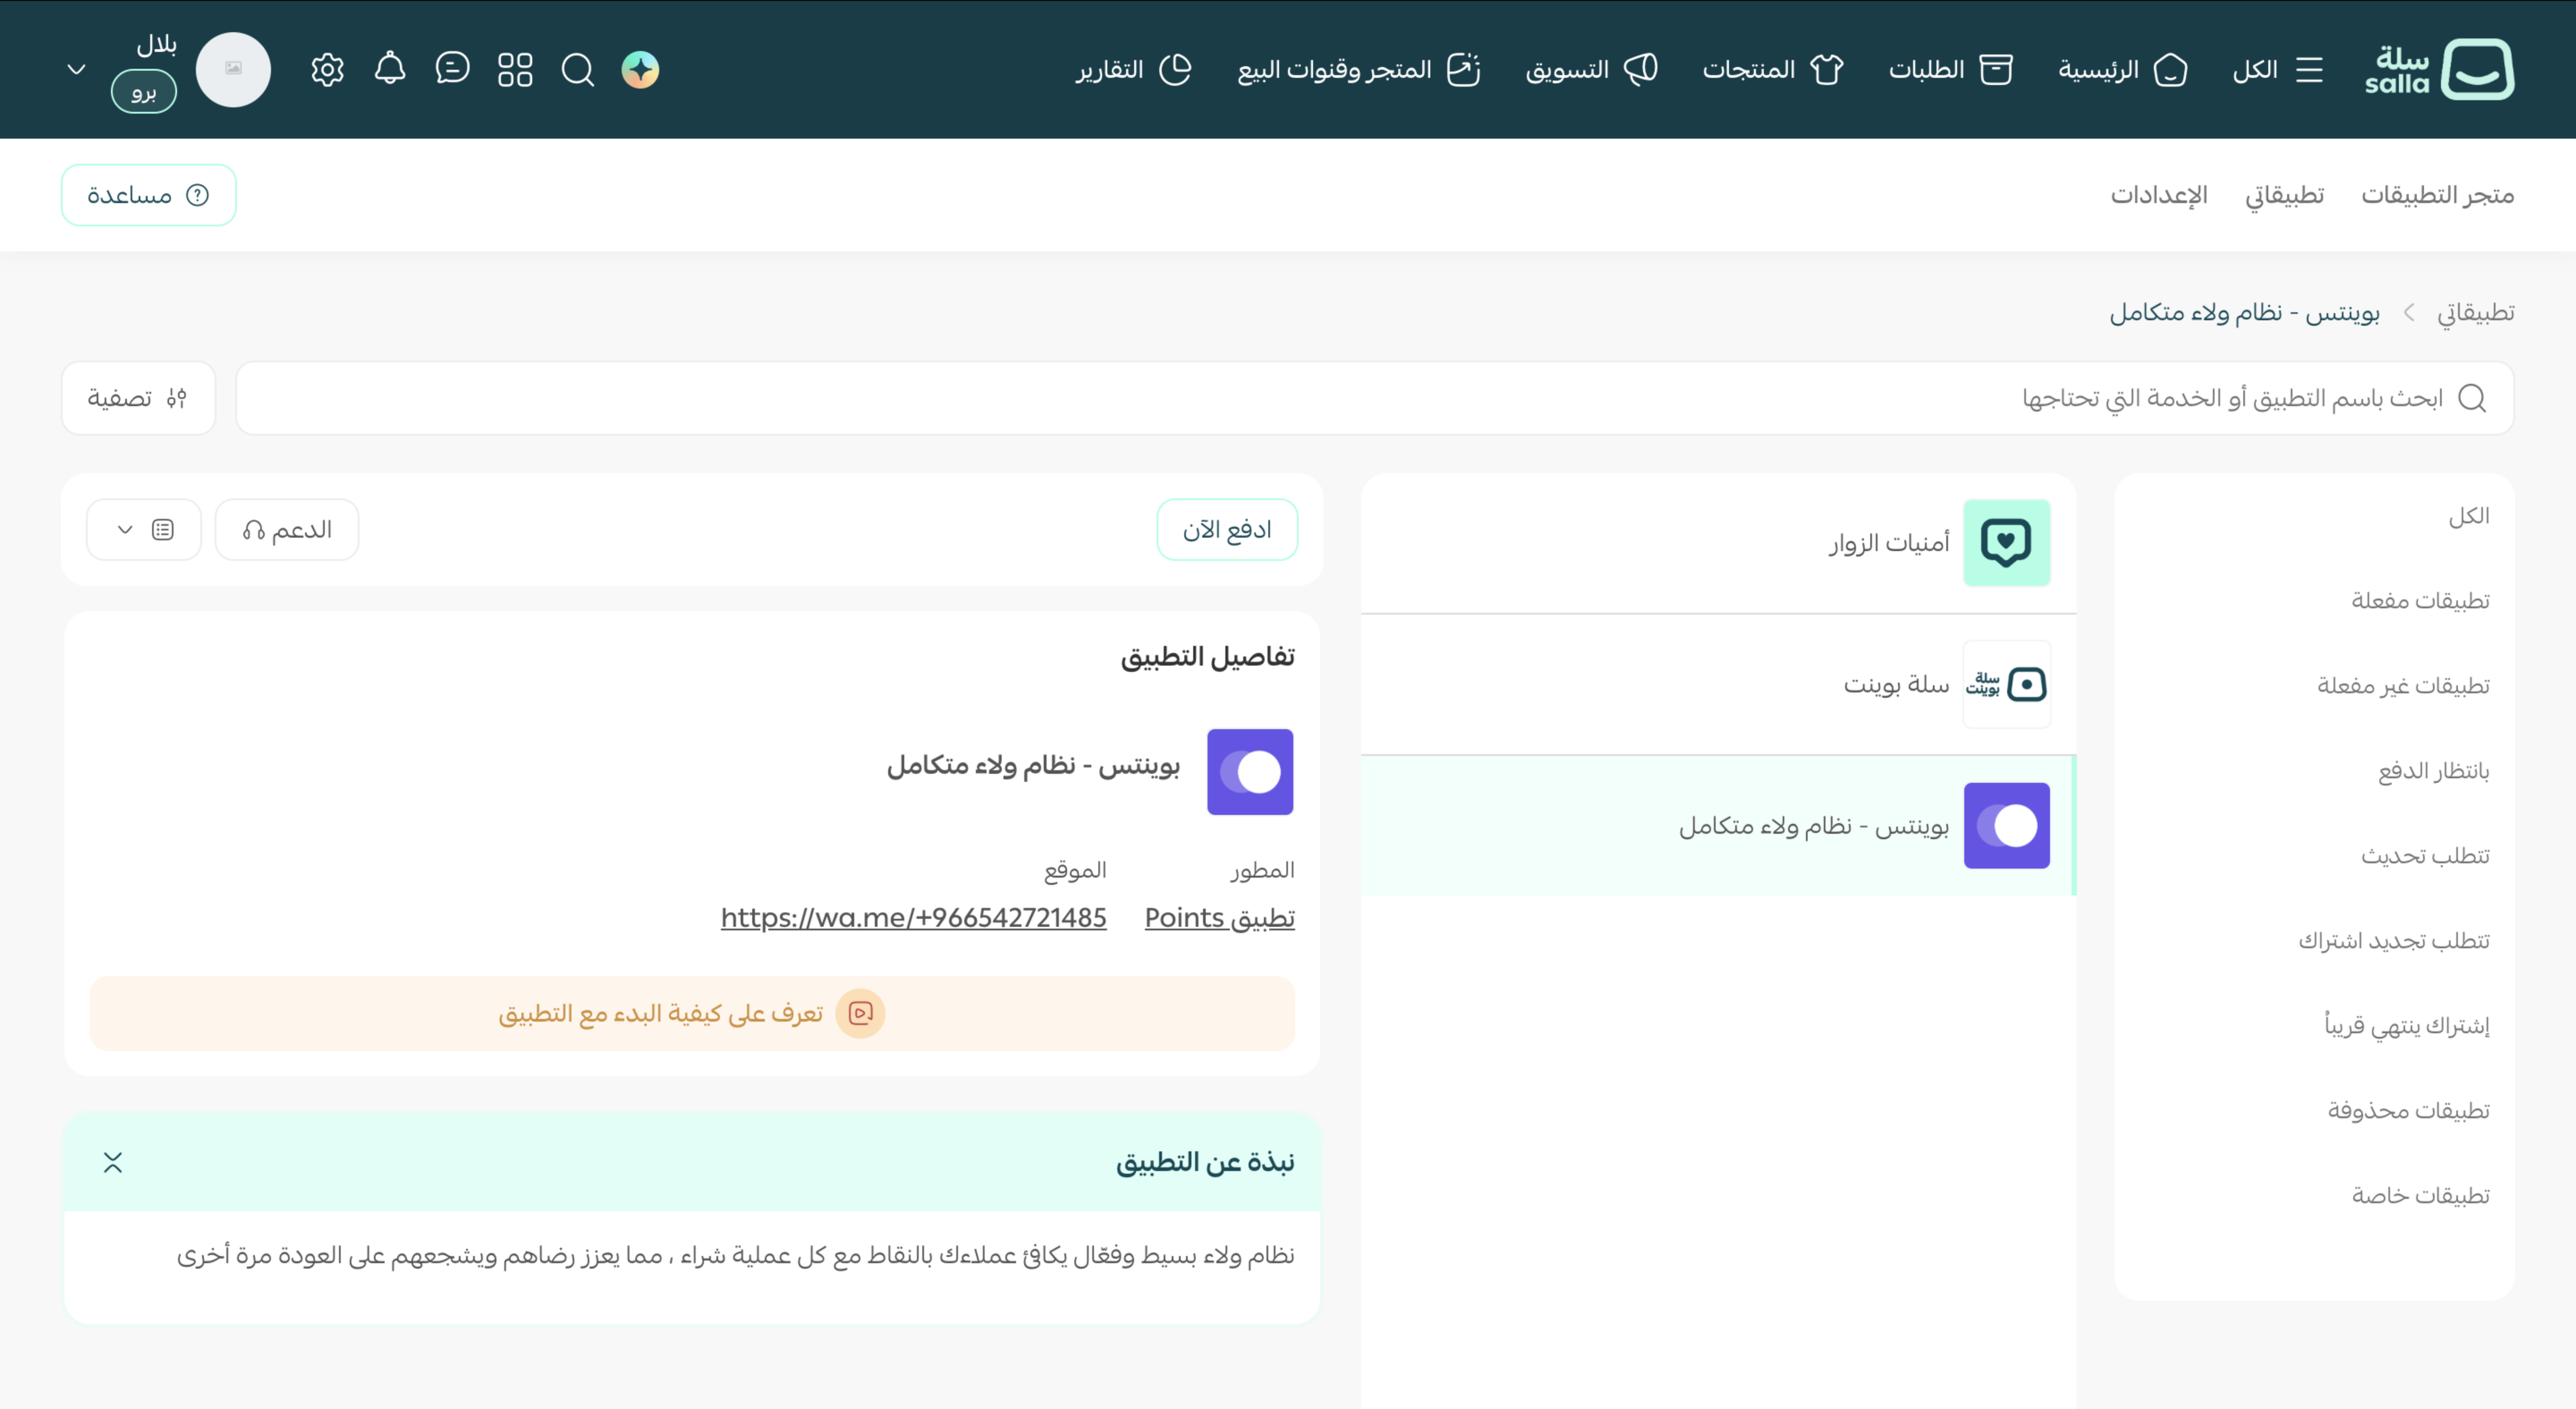
Task: Click the colorful AI assistant star icon
Action: (640, 69)
